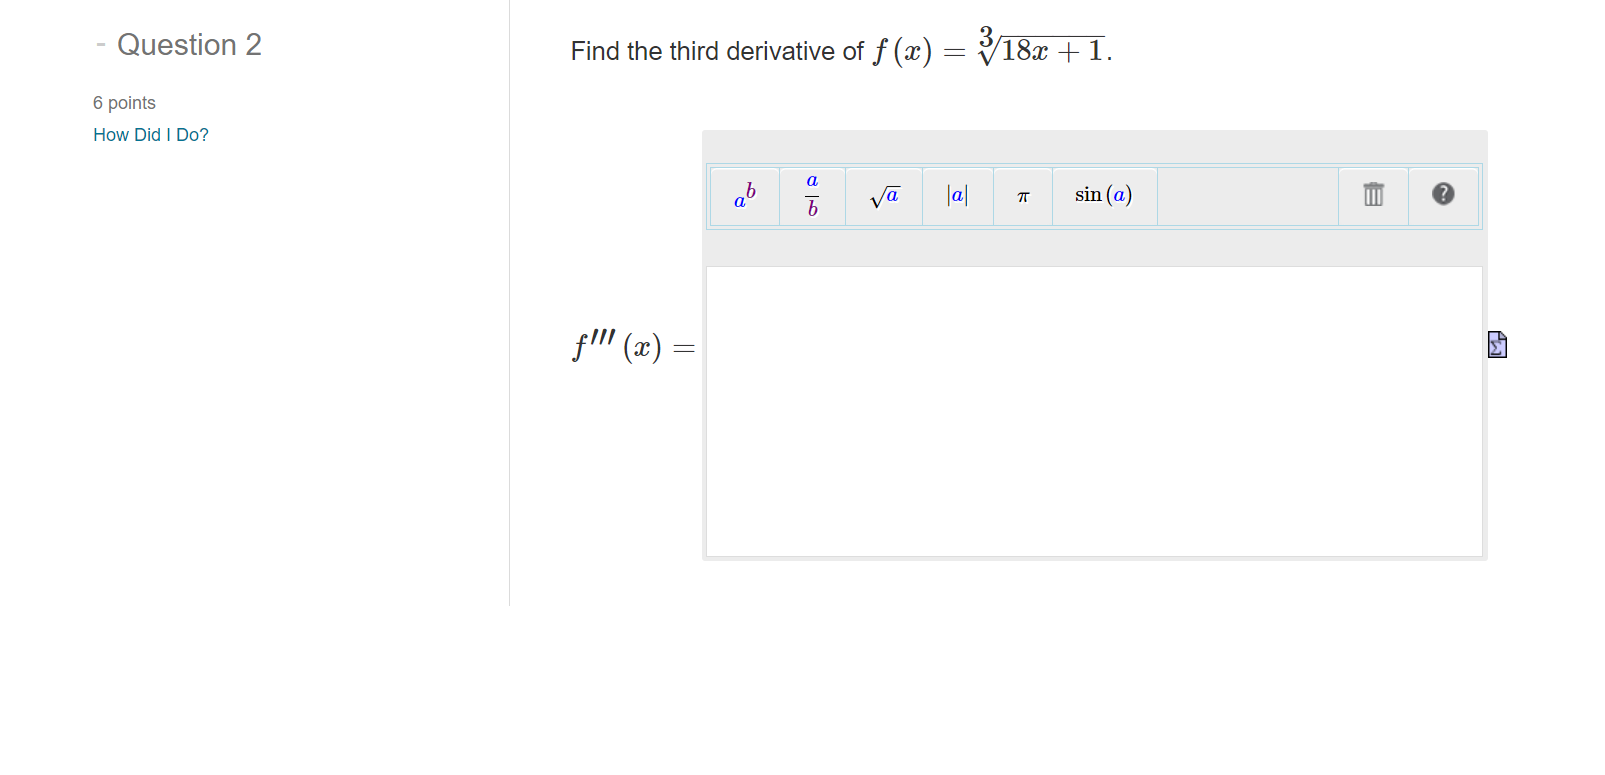Select the a/b fraction toolbar button
Viewport: 1605px width, 775px height.
coord(811,195)
